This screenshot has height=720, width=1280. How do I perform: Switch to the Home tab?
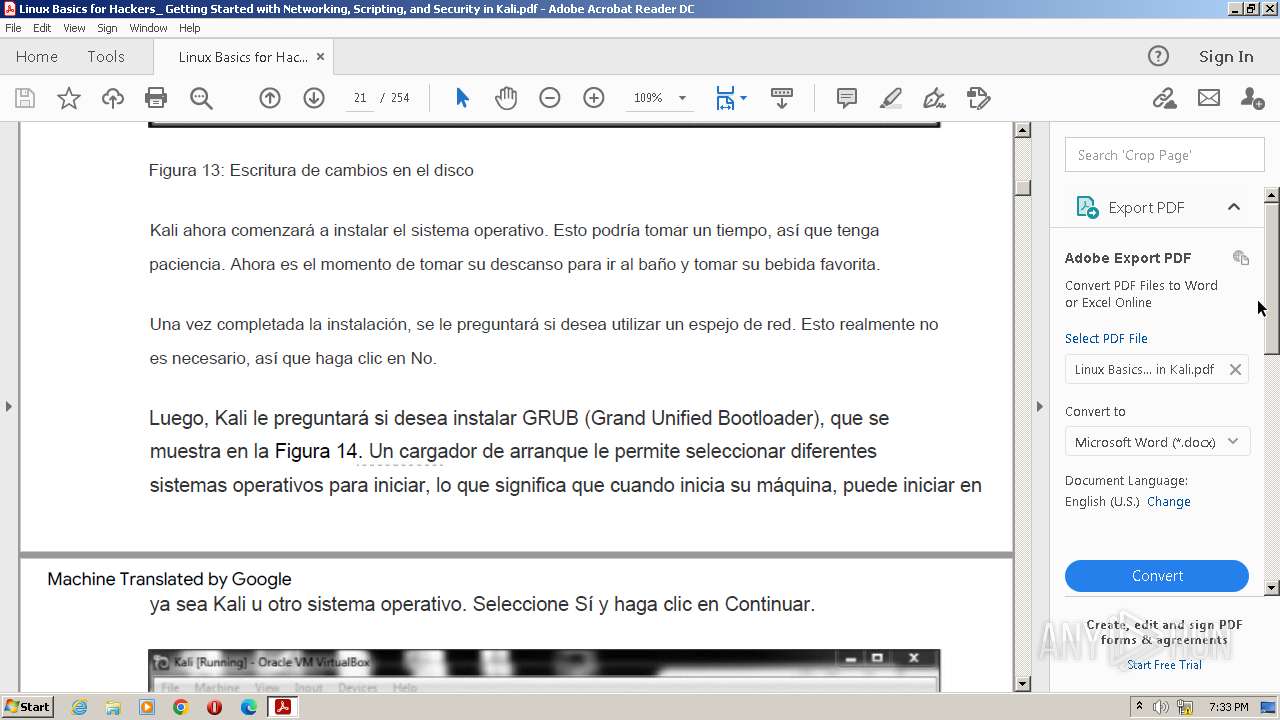coord(37,57)
